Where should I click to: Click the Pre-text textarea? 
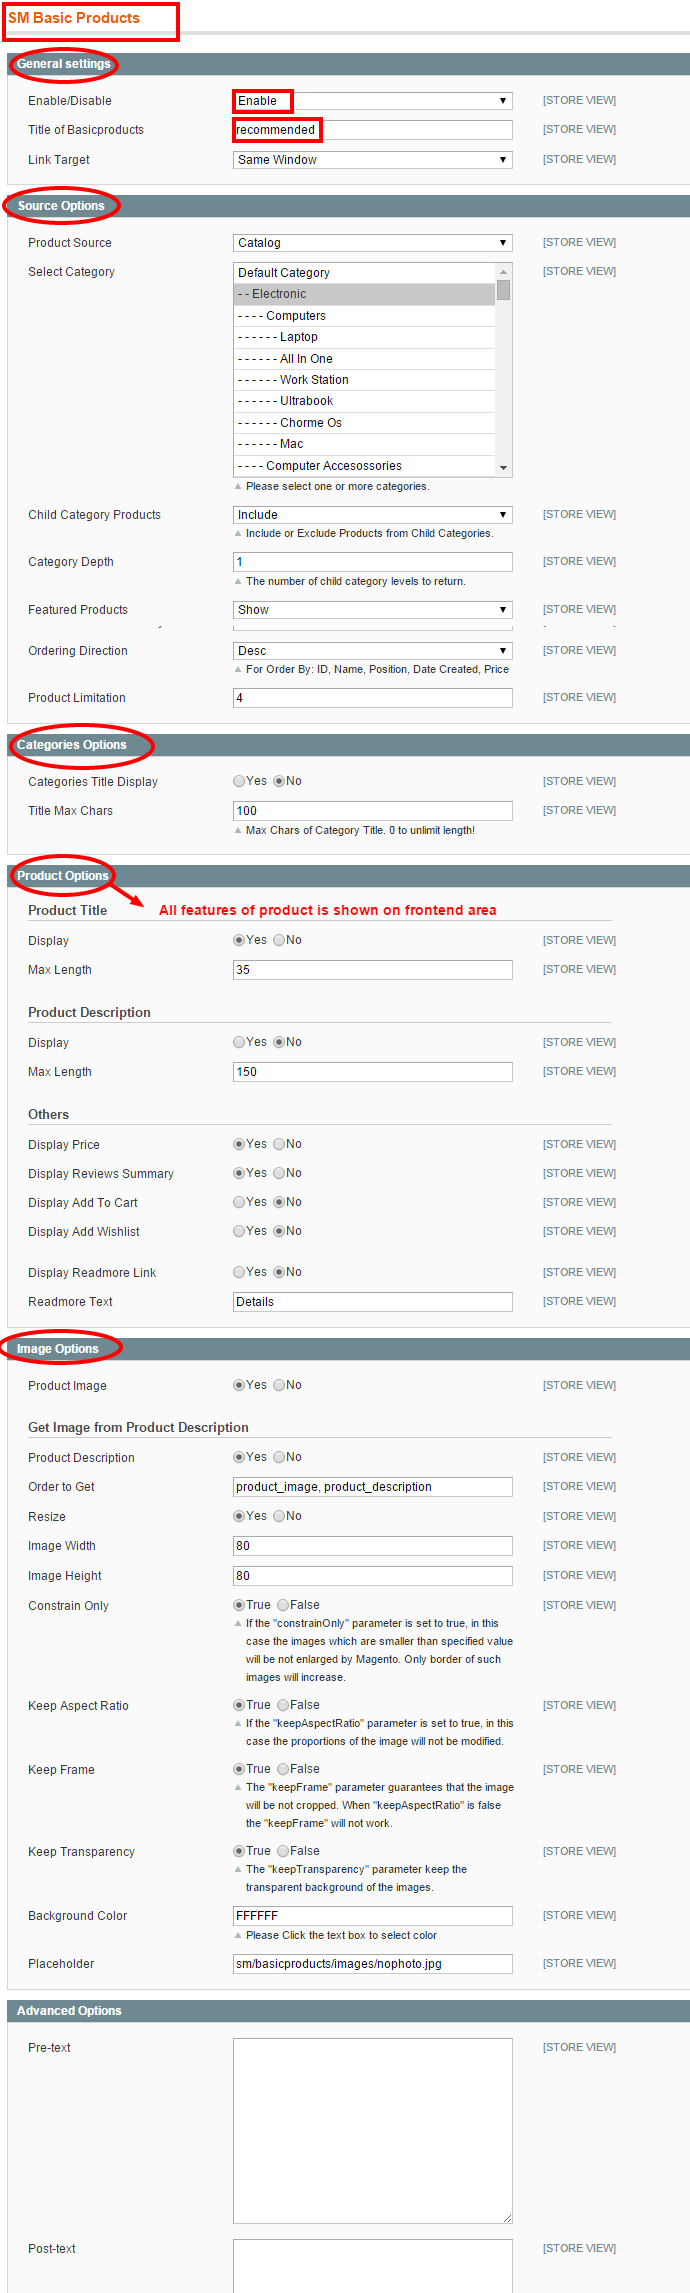click(x=372, y=2131)
